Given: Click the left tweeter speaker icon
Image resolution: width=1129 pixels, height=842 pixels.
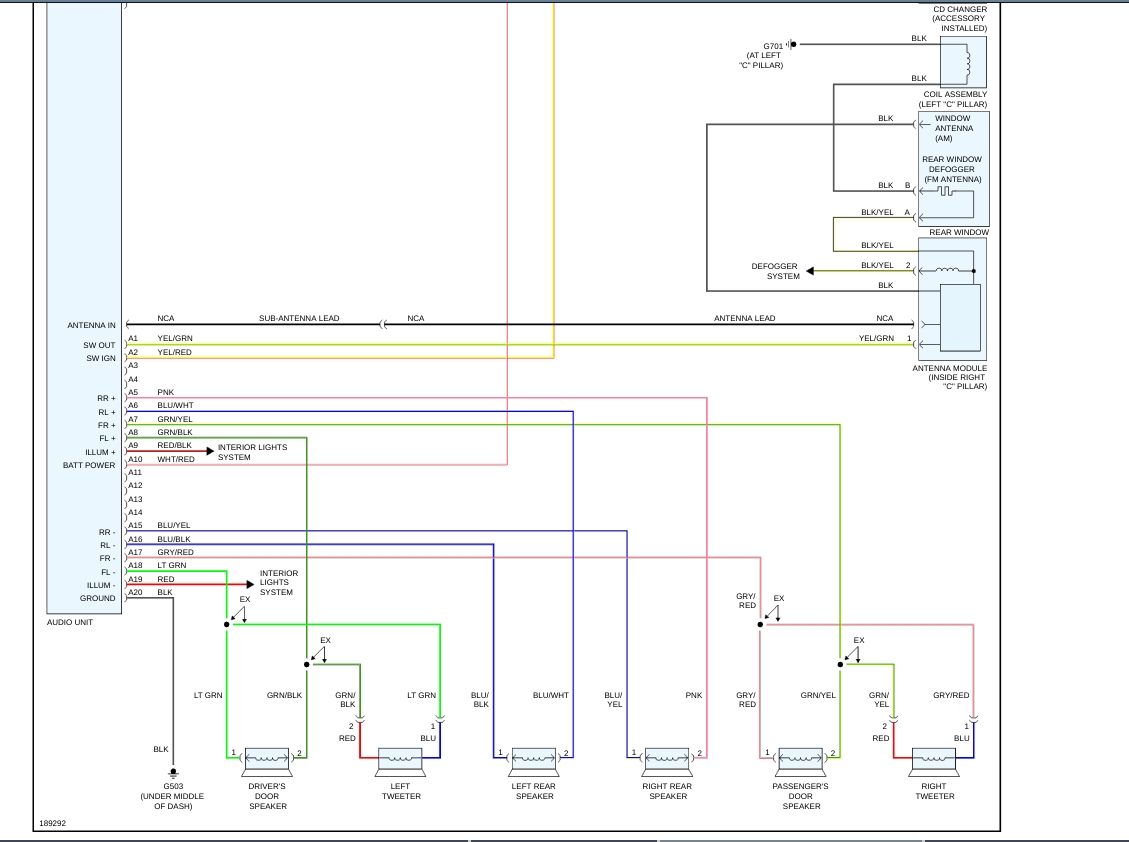Looking at the screenshot, I should coord(401,760).
